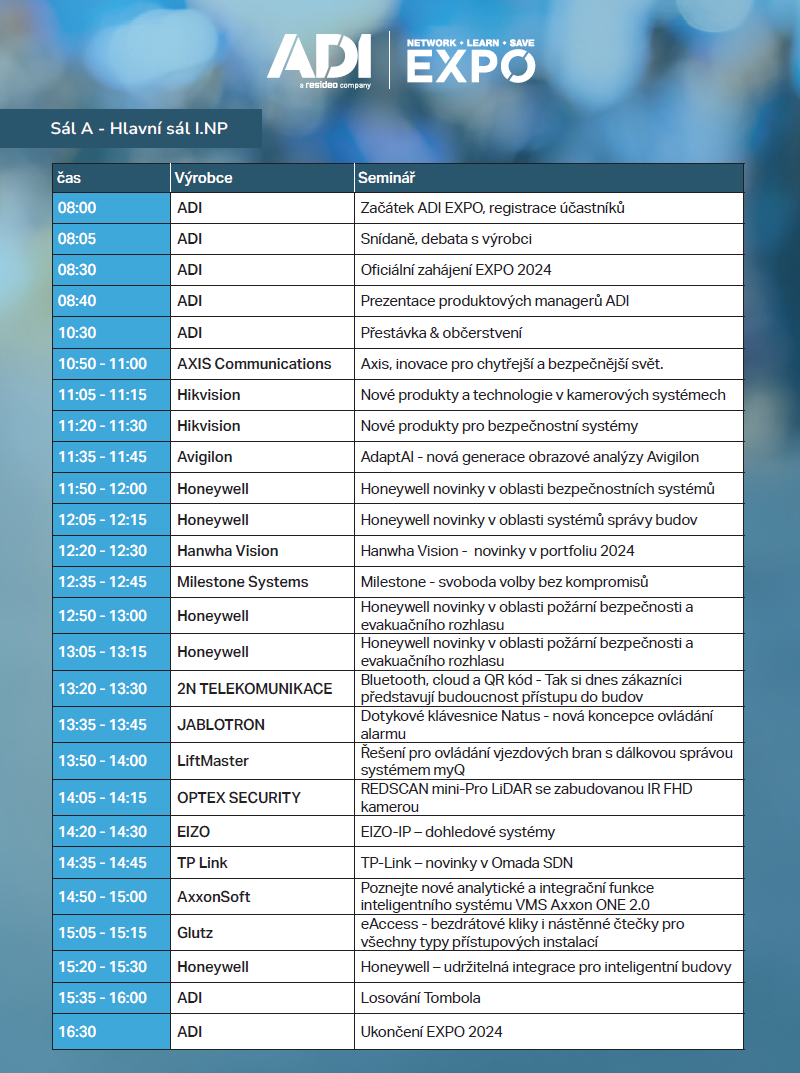Screen dimensions: 800x1073
Task: Select the 08:30 time cell
Action: (112, 270)
